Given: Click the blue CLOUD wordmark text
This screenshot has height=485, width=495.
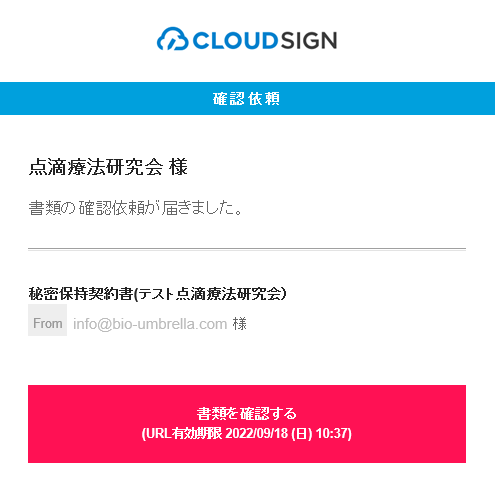Looking at the screenshot, I should [235, 40].
